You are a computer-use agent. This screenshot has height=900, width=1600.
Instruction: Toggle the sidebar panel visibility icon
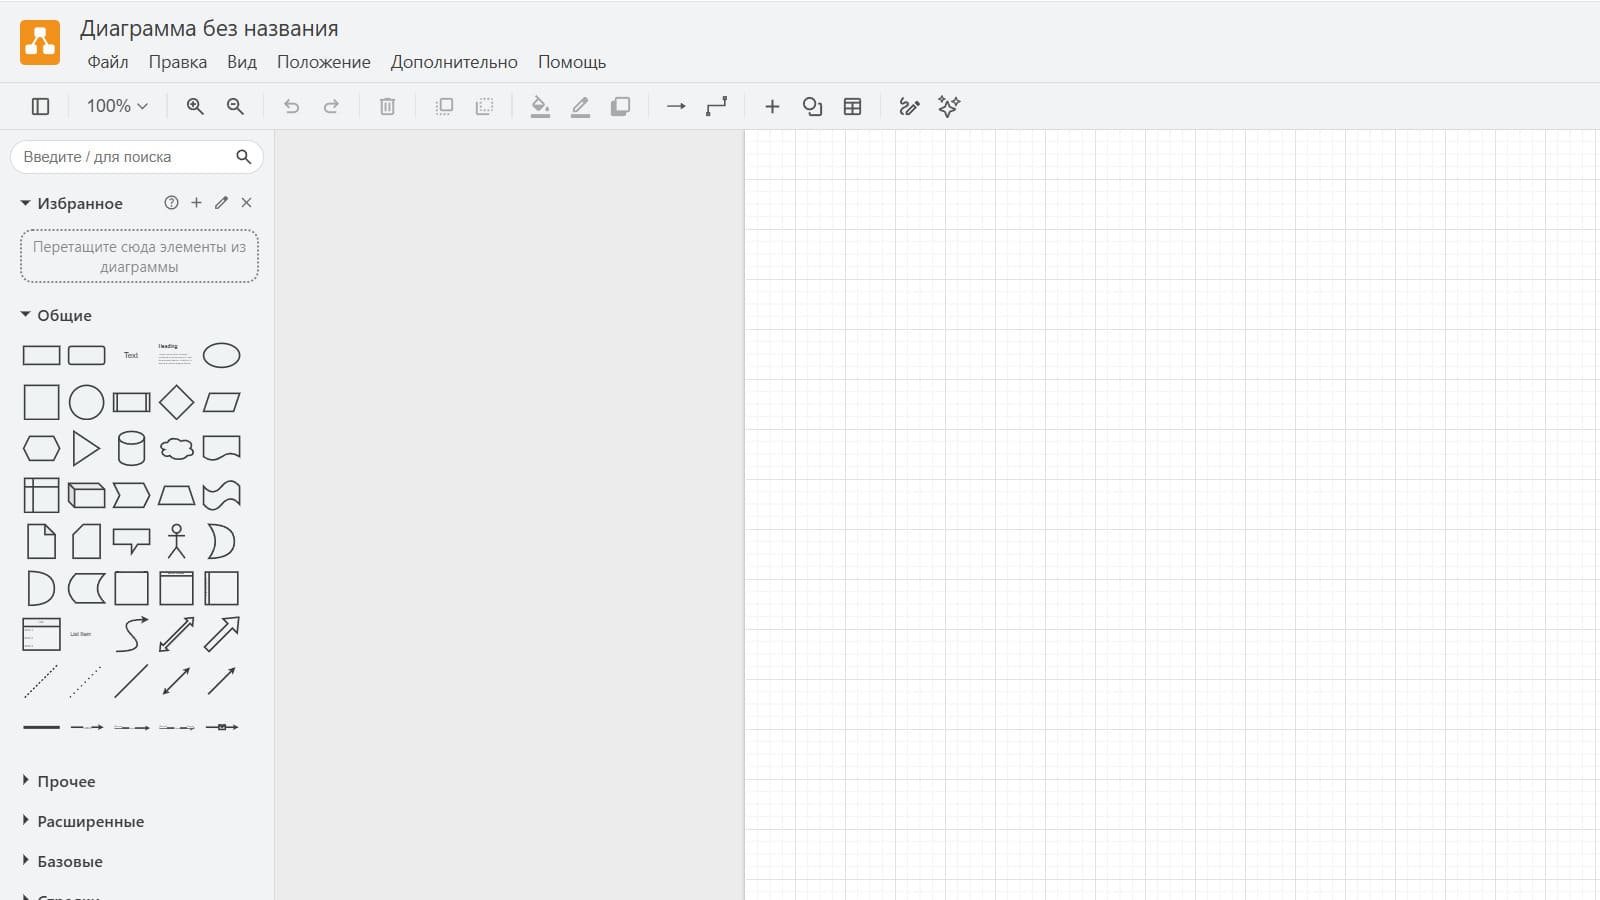point(41,106)
